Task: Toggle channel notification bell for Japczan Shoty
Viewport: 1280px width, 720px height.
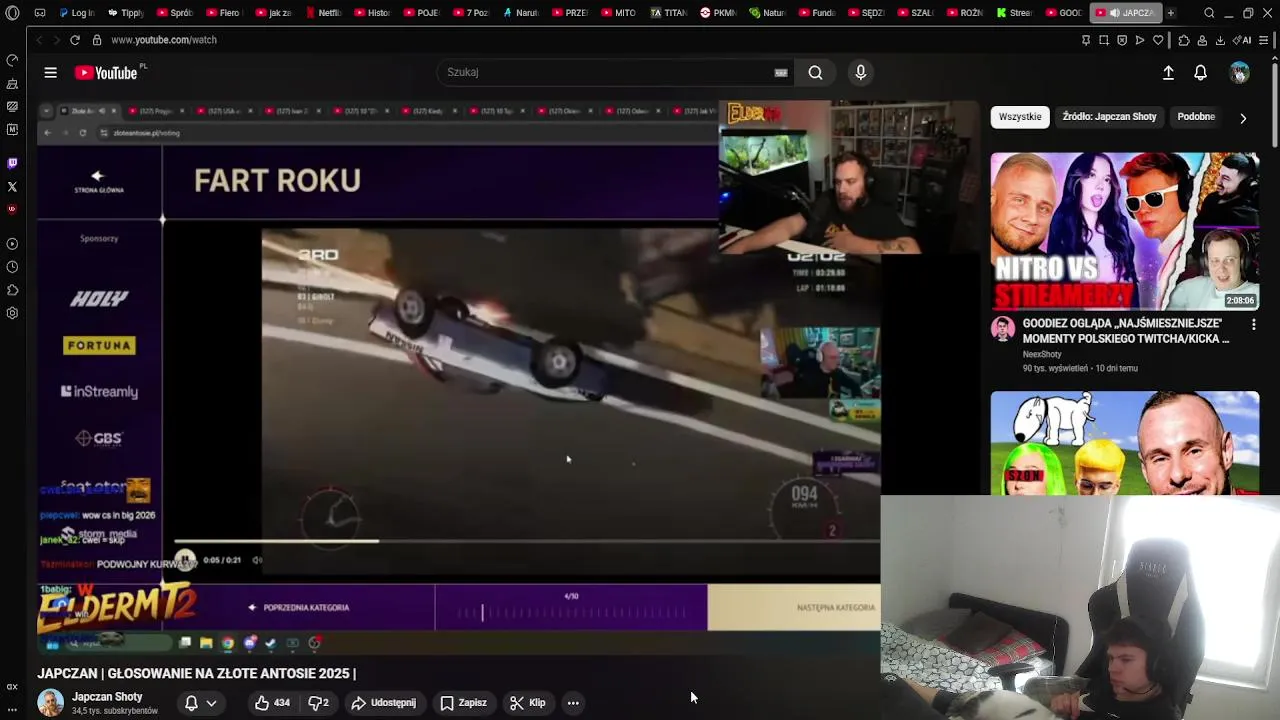Action: [191, 703]
